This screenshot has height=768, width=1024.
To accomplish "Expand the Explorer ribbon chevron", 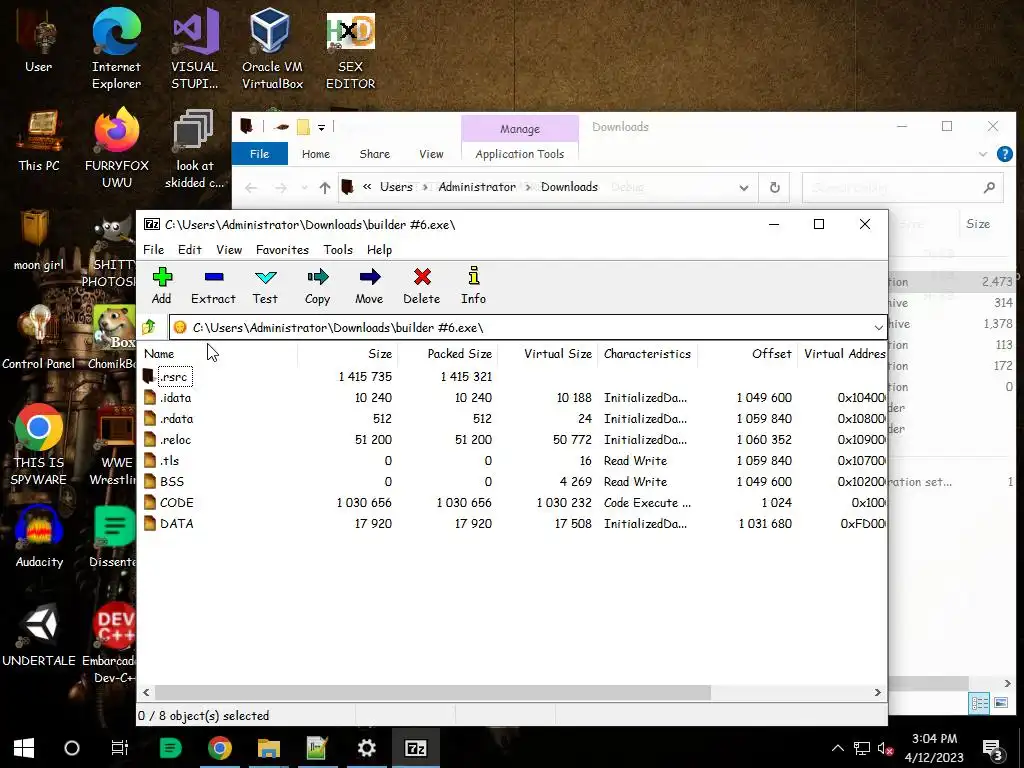I will (983, 154).
